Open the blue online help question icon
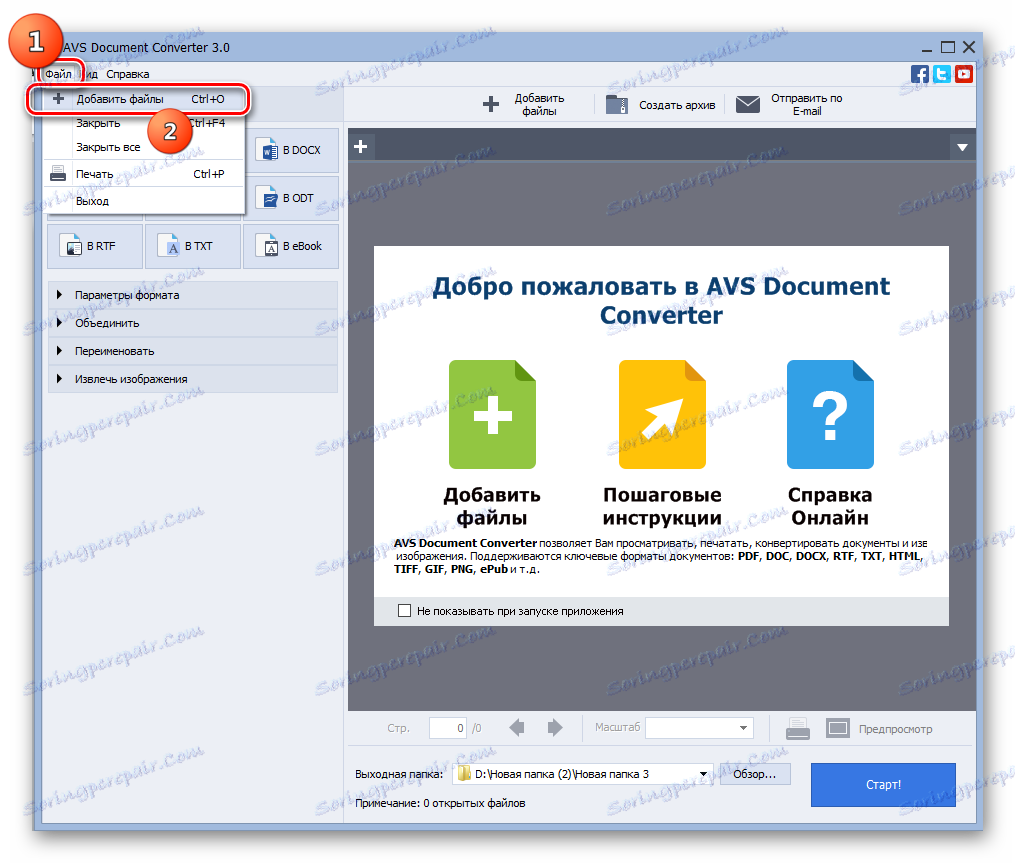 tap(830, 414)
